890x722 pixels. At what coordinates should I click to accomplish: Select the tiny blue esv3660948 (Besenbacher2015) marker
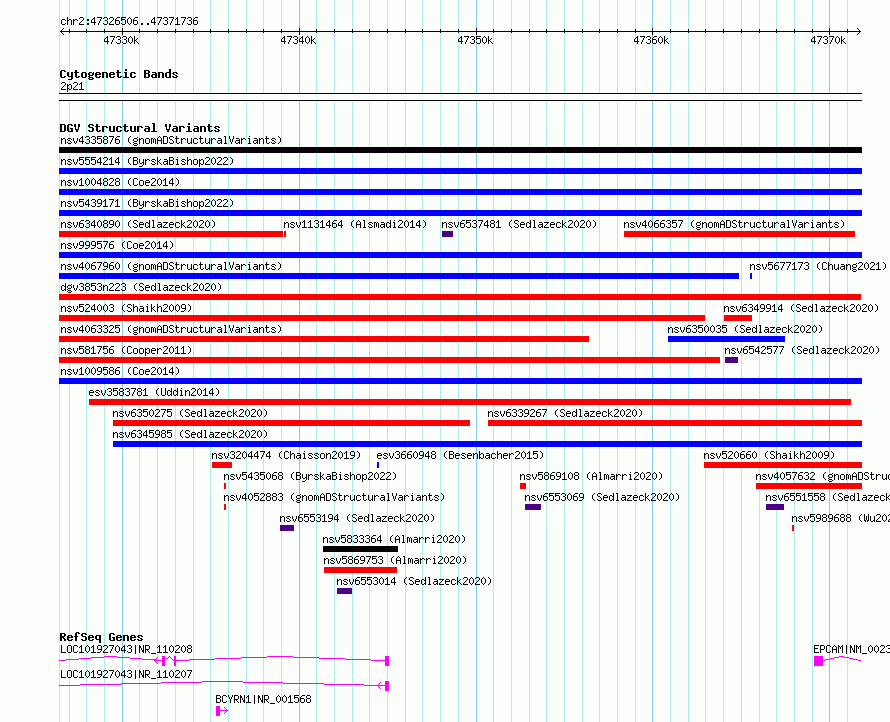coord(378,465)
